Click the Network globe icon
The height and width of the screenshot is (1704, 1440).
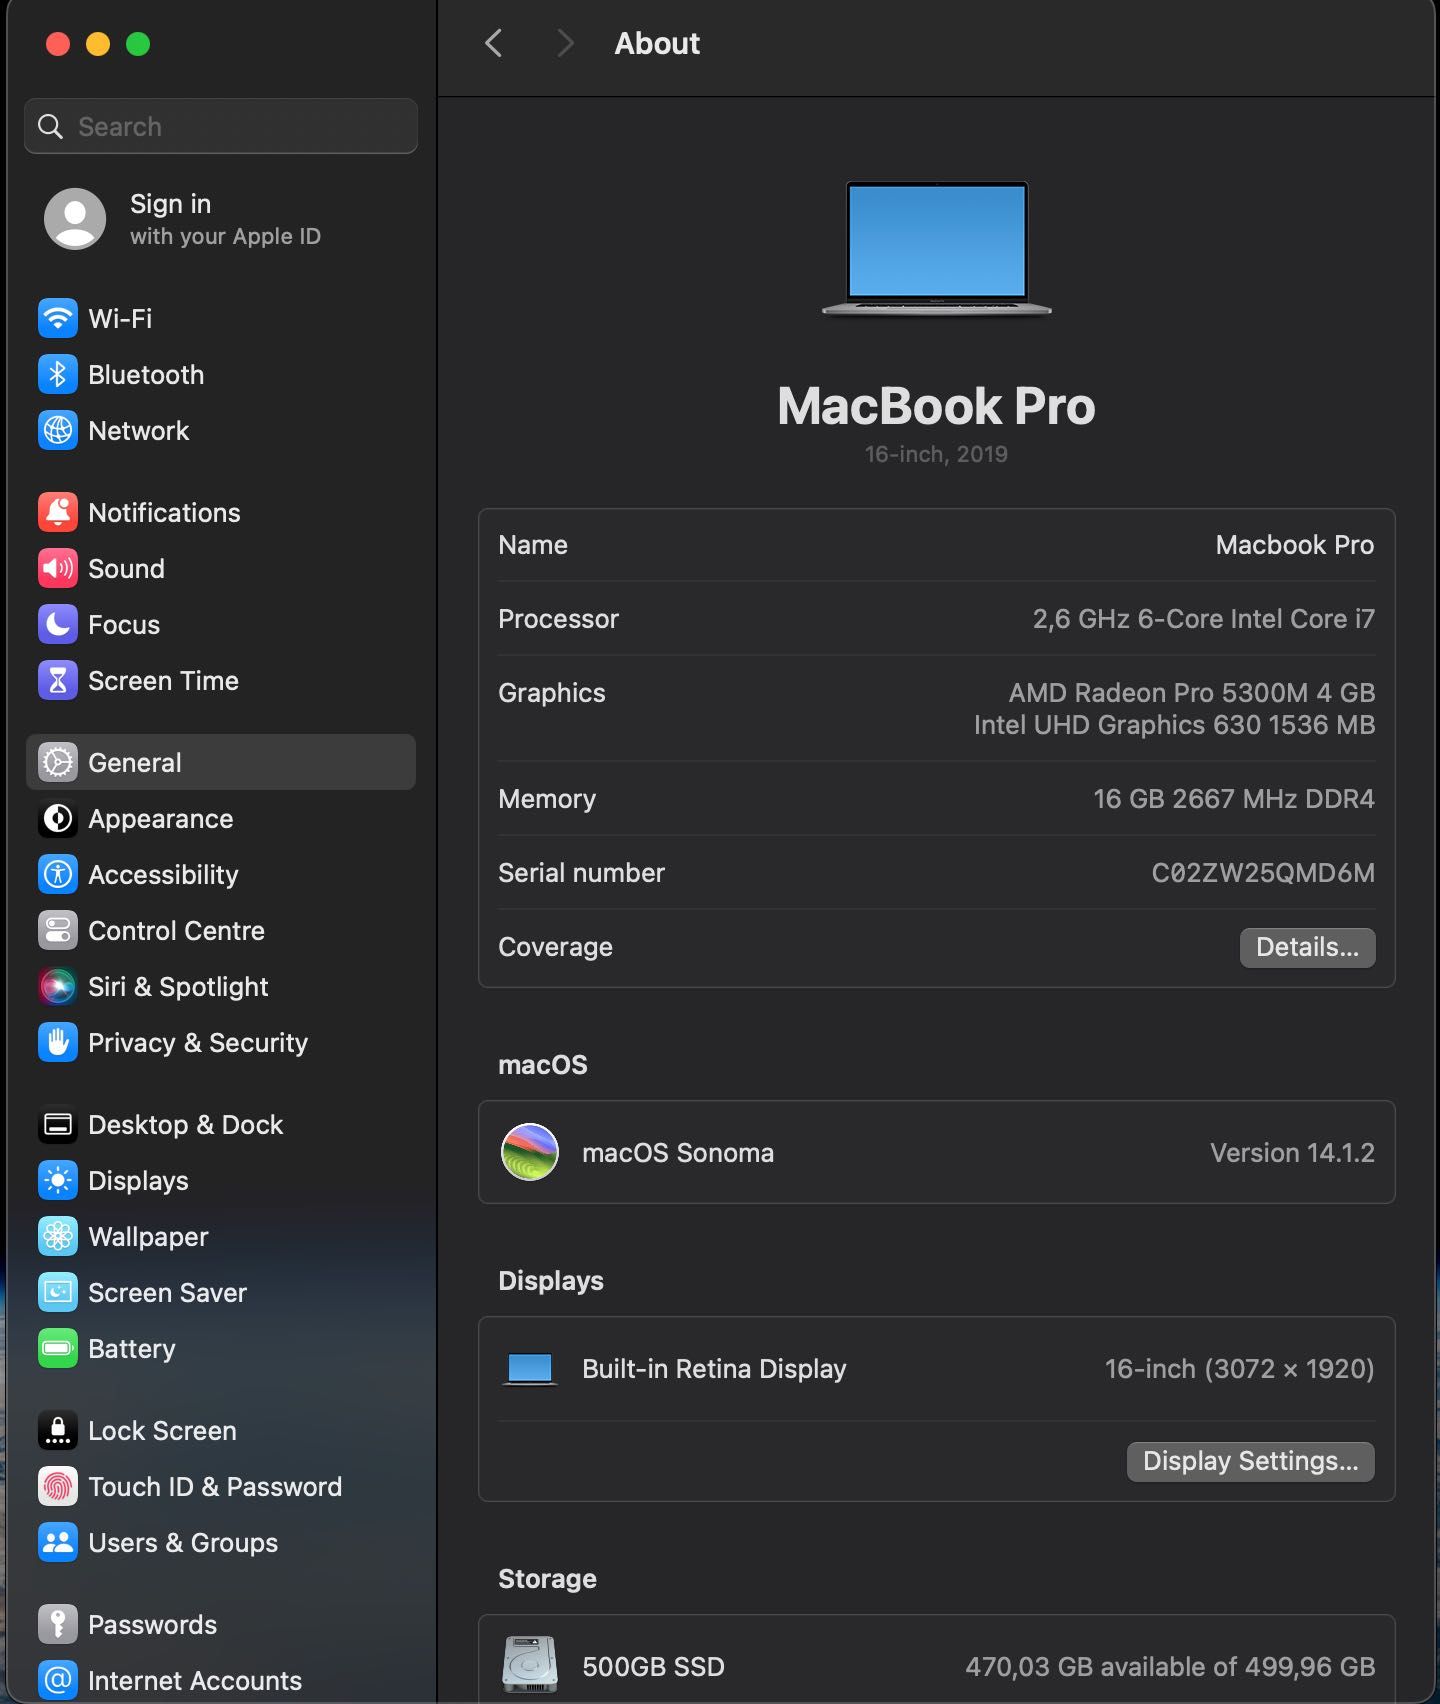58,431
